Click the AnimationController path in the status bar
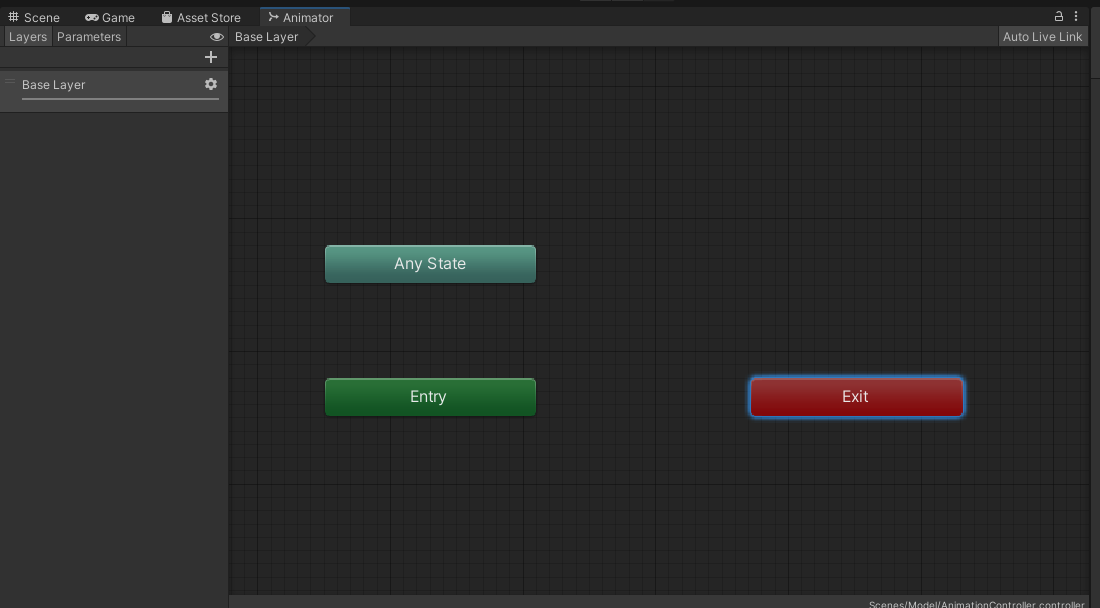Screen dimensions: 1100x608 [975, 603]
